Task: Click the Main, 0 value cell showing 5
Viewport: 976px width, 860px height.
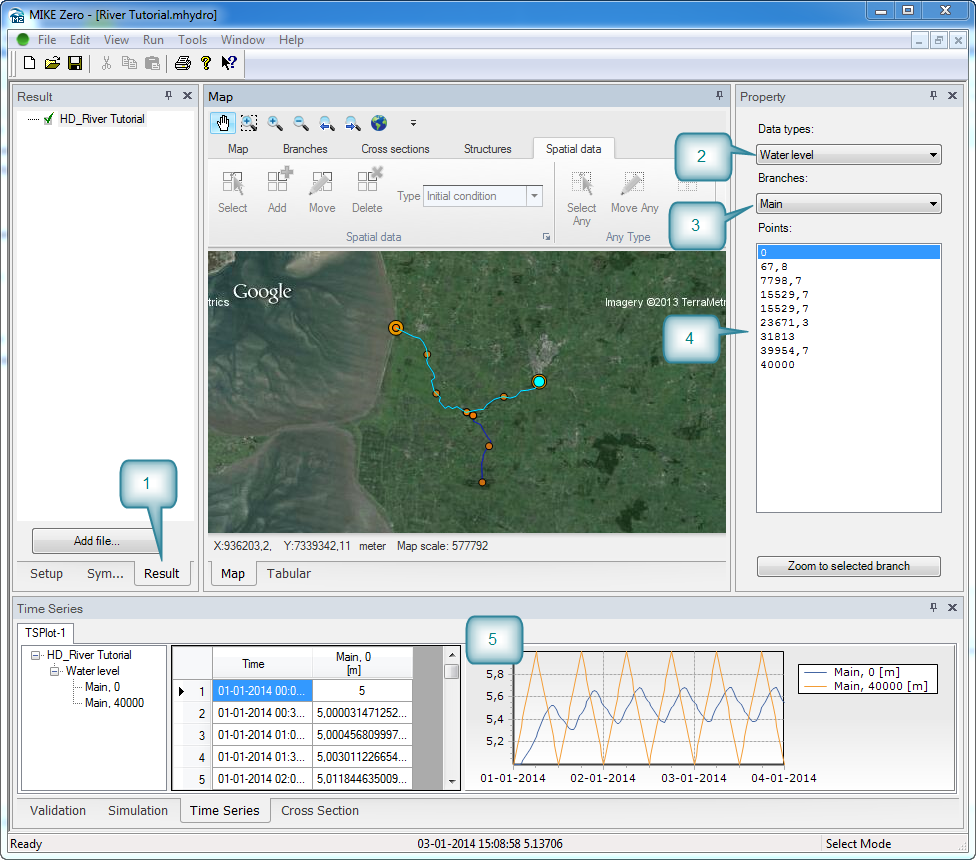Action: pyautogui.click(x=362, y=691)
